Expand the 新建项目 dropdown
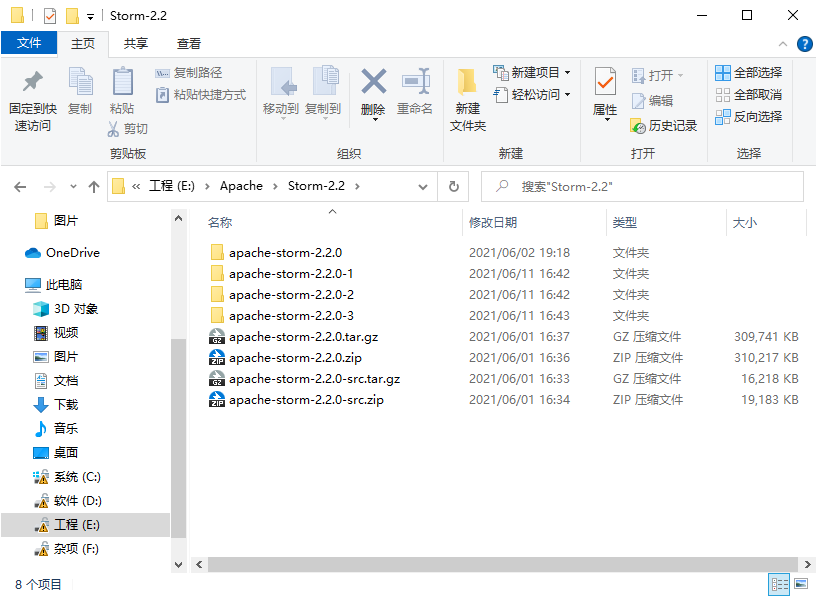817x597 pixels. click(x=567, y=73)
